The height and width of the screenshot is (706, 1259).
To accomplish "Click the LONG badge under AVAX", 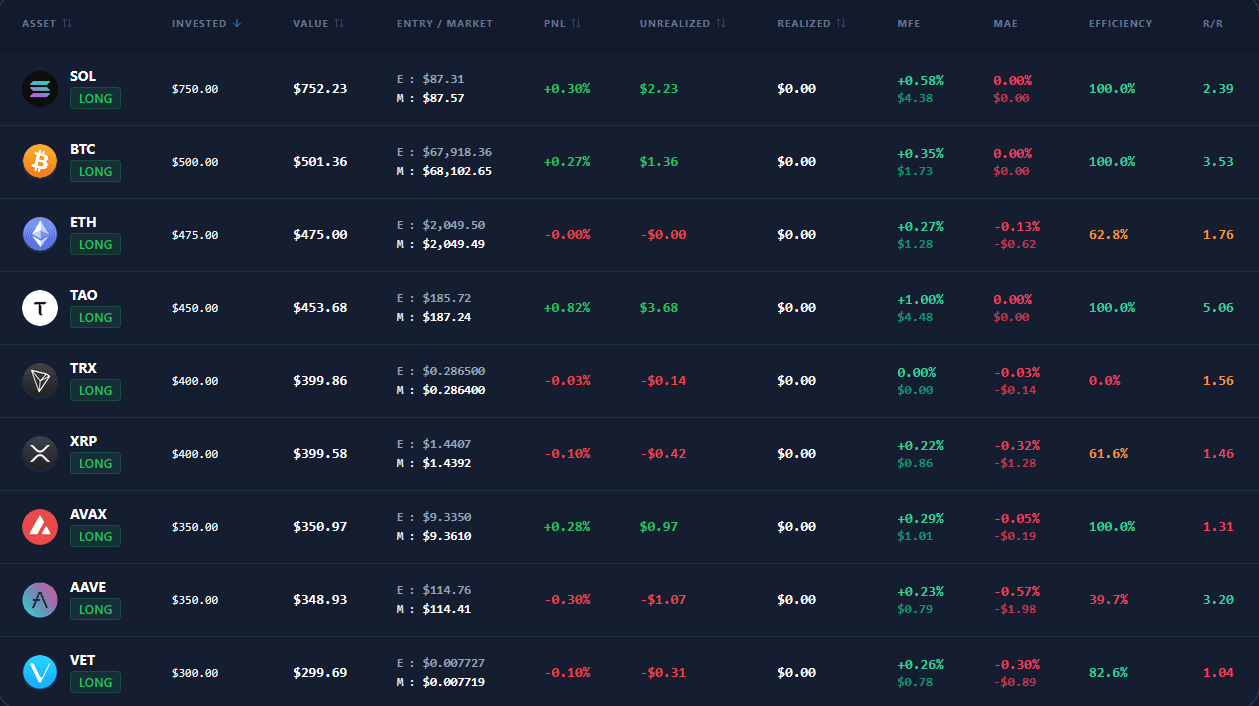I will click(95, 536).
